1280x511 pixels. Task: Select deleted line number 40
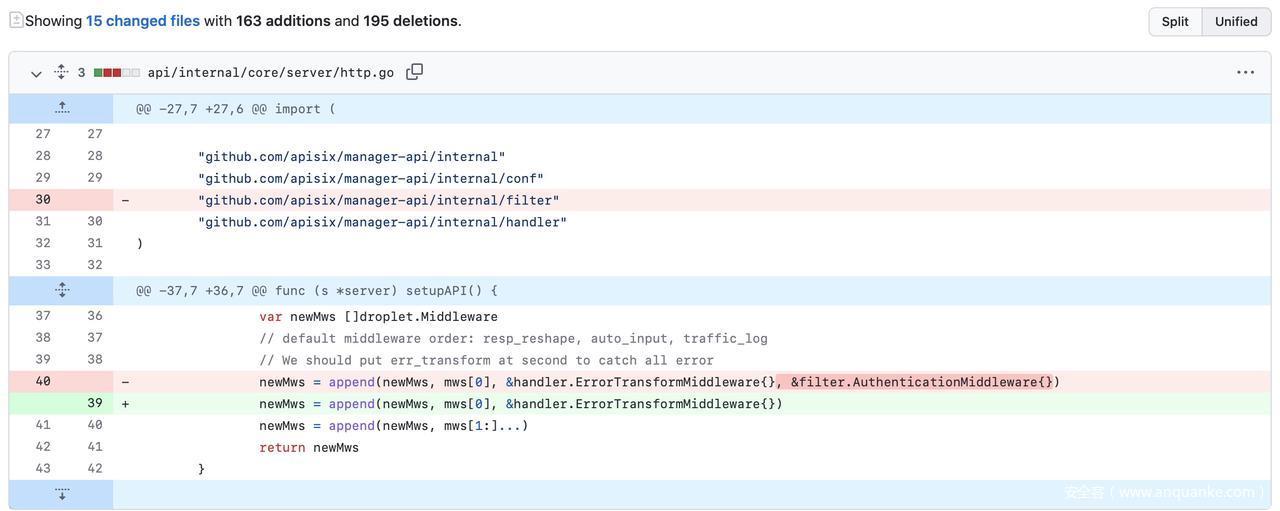tap(43, 381)
